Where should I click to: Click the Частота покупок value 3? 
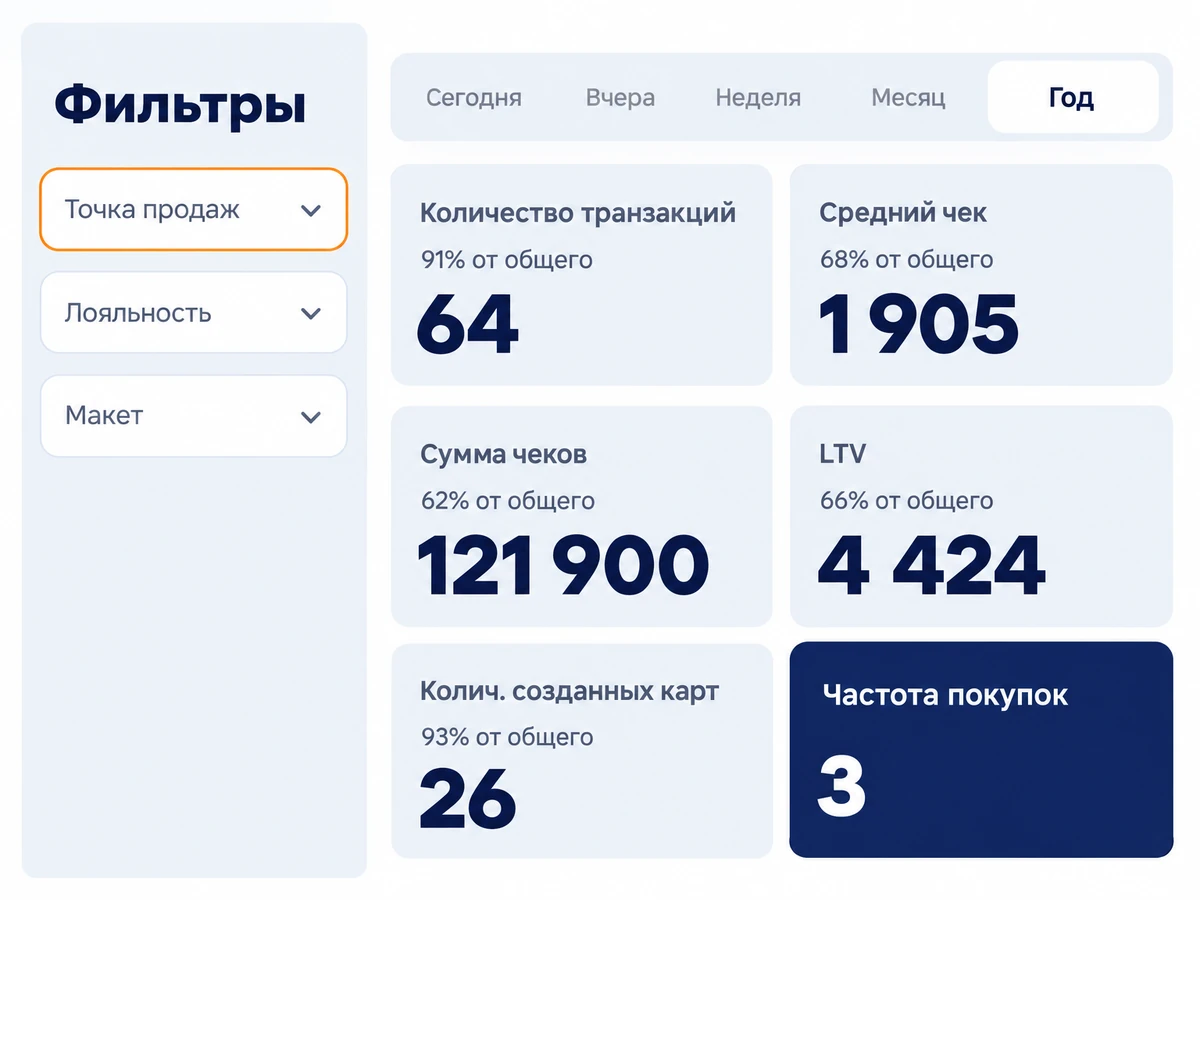(841, 785)
